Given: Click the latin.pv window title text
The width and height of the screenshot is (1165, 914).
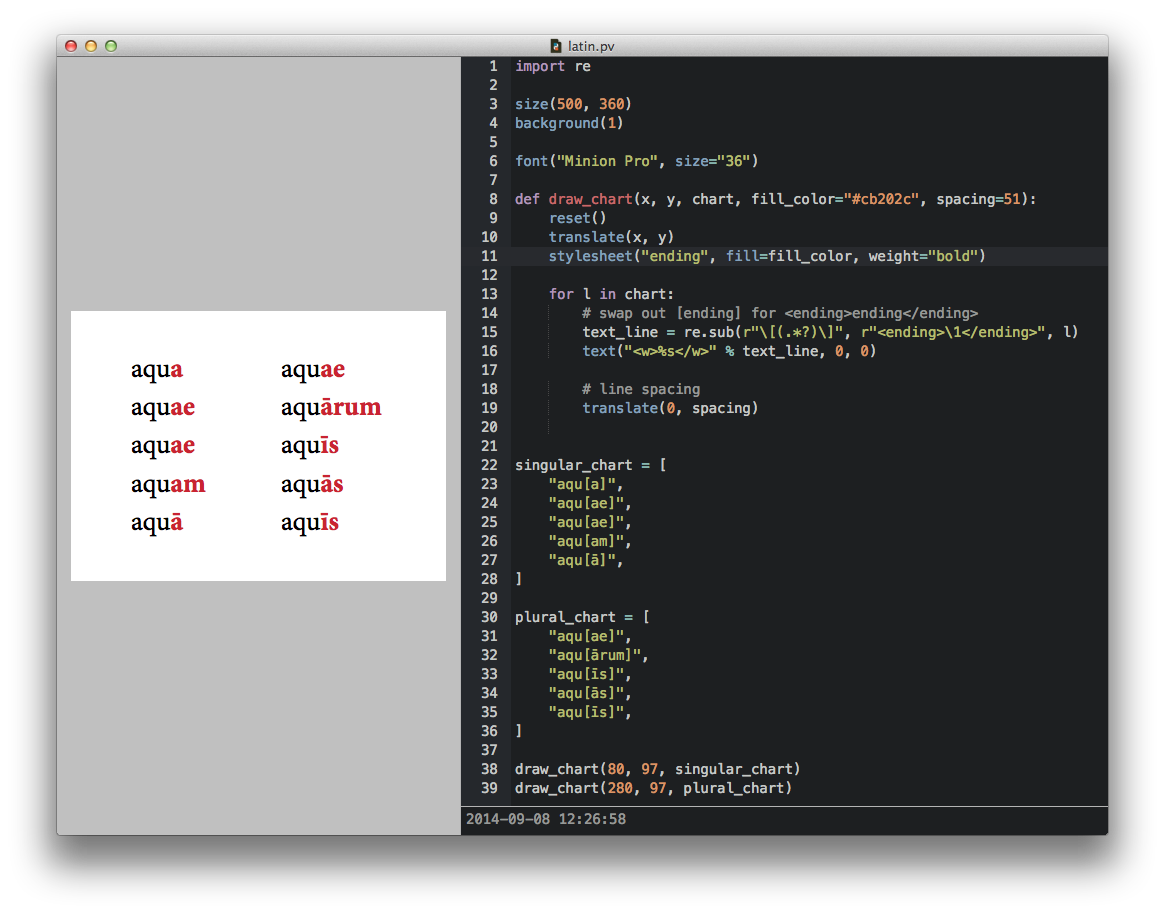Looking at the screenshot, I should (591, 46).
